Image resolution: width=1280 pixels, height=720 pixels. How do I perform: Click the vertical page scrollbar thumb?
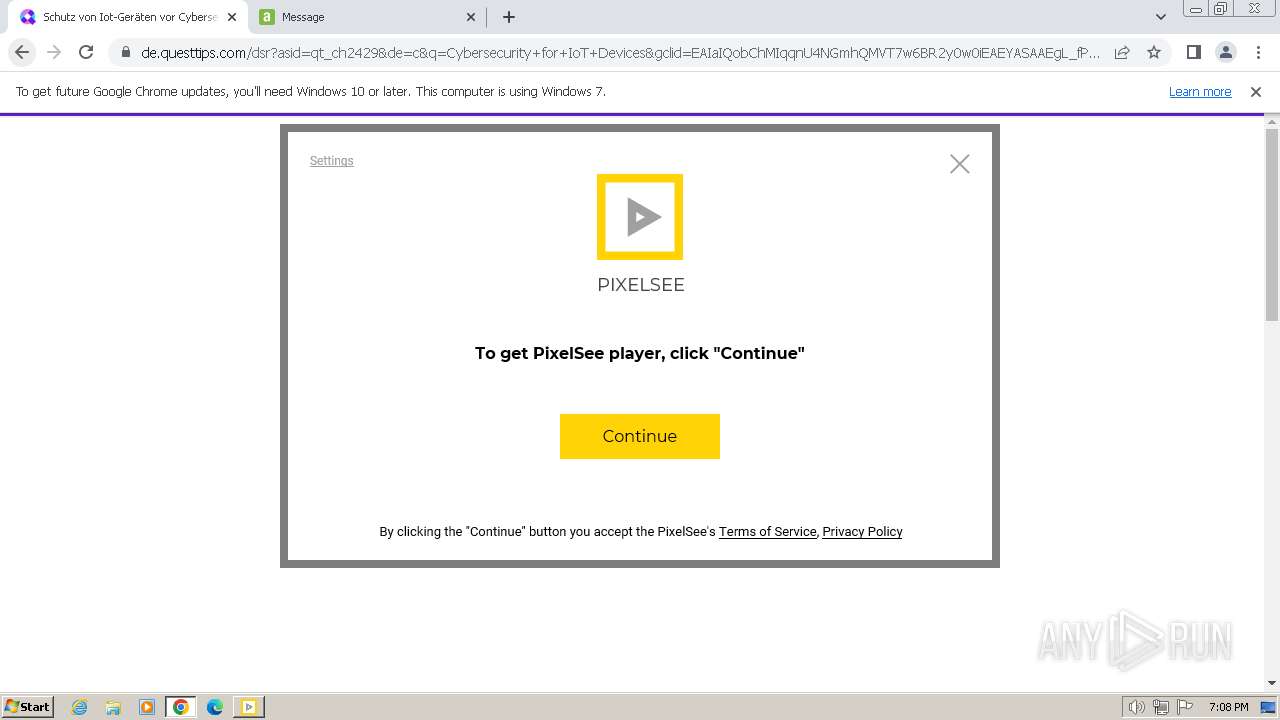click(x=1272, y=224)
